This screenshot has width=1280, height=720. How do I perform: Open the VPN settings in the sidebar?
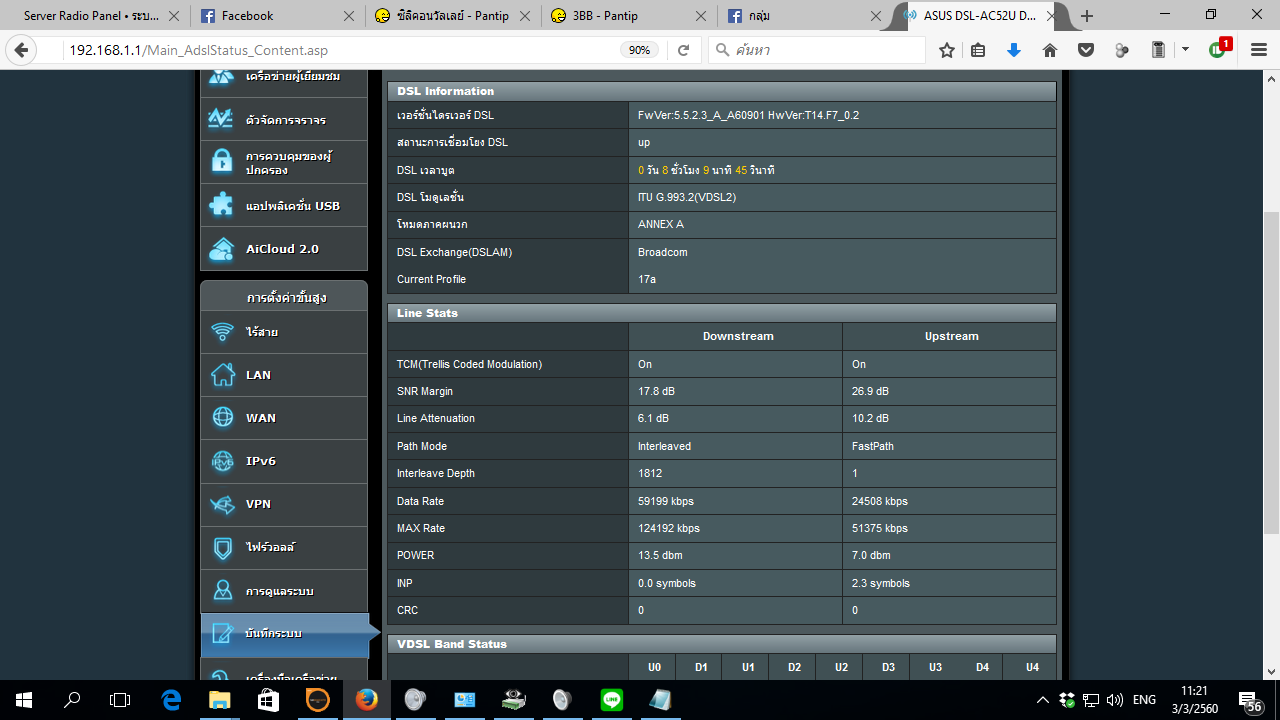284,504
